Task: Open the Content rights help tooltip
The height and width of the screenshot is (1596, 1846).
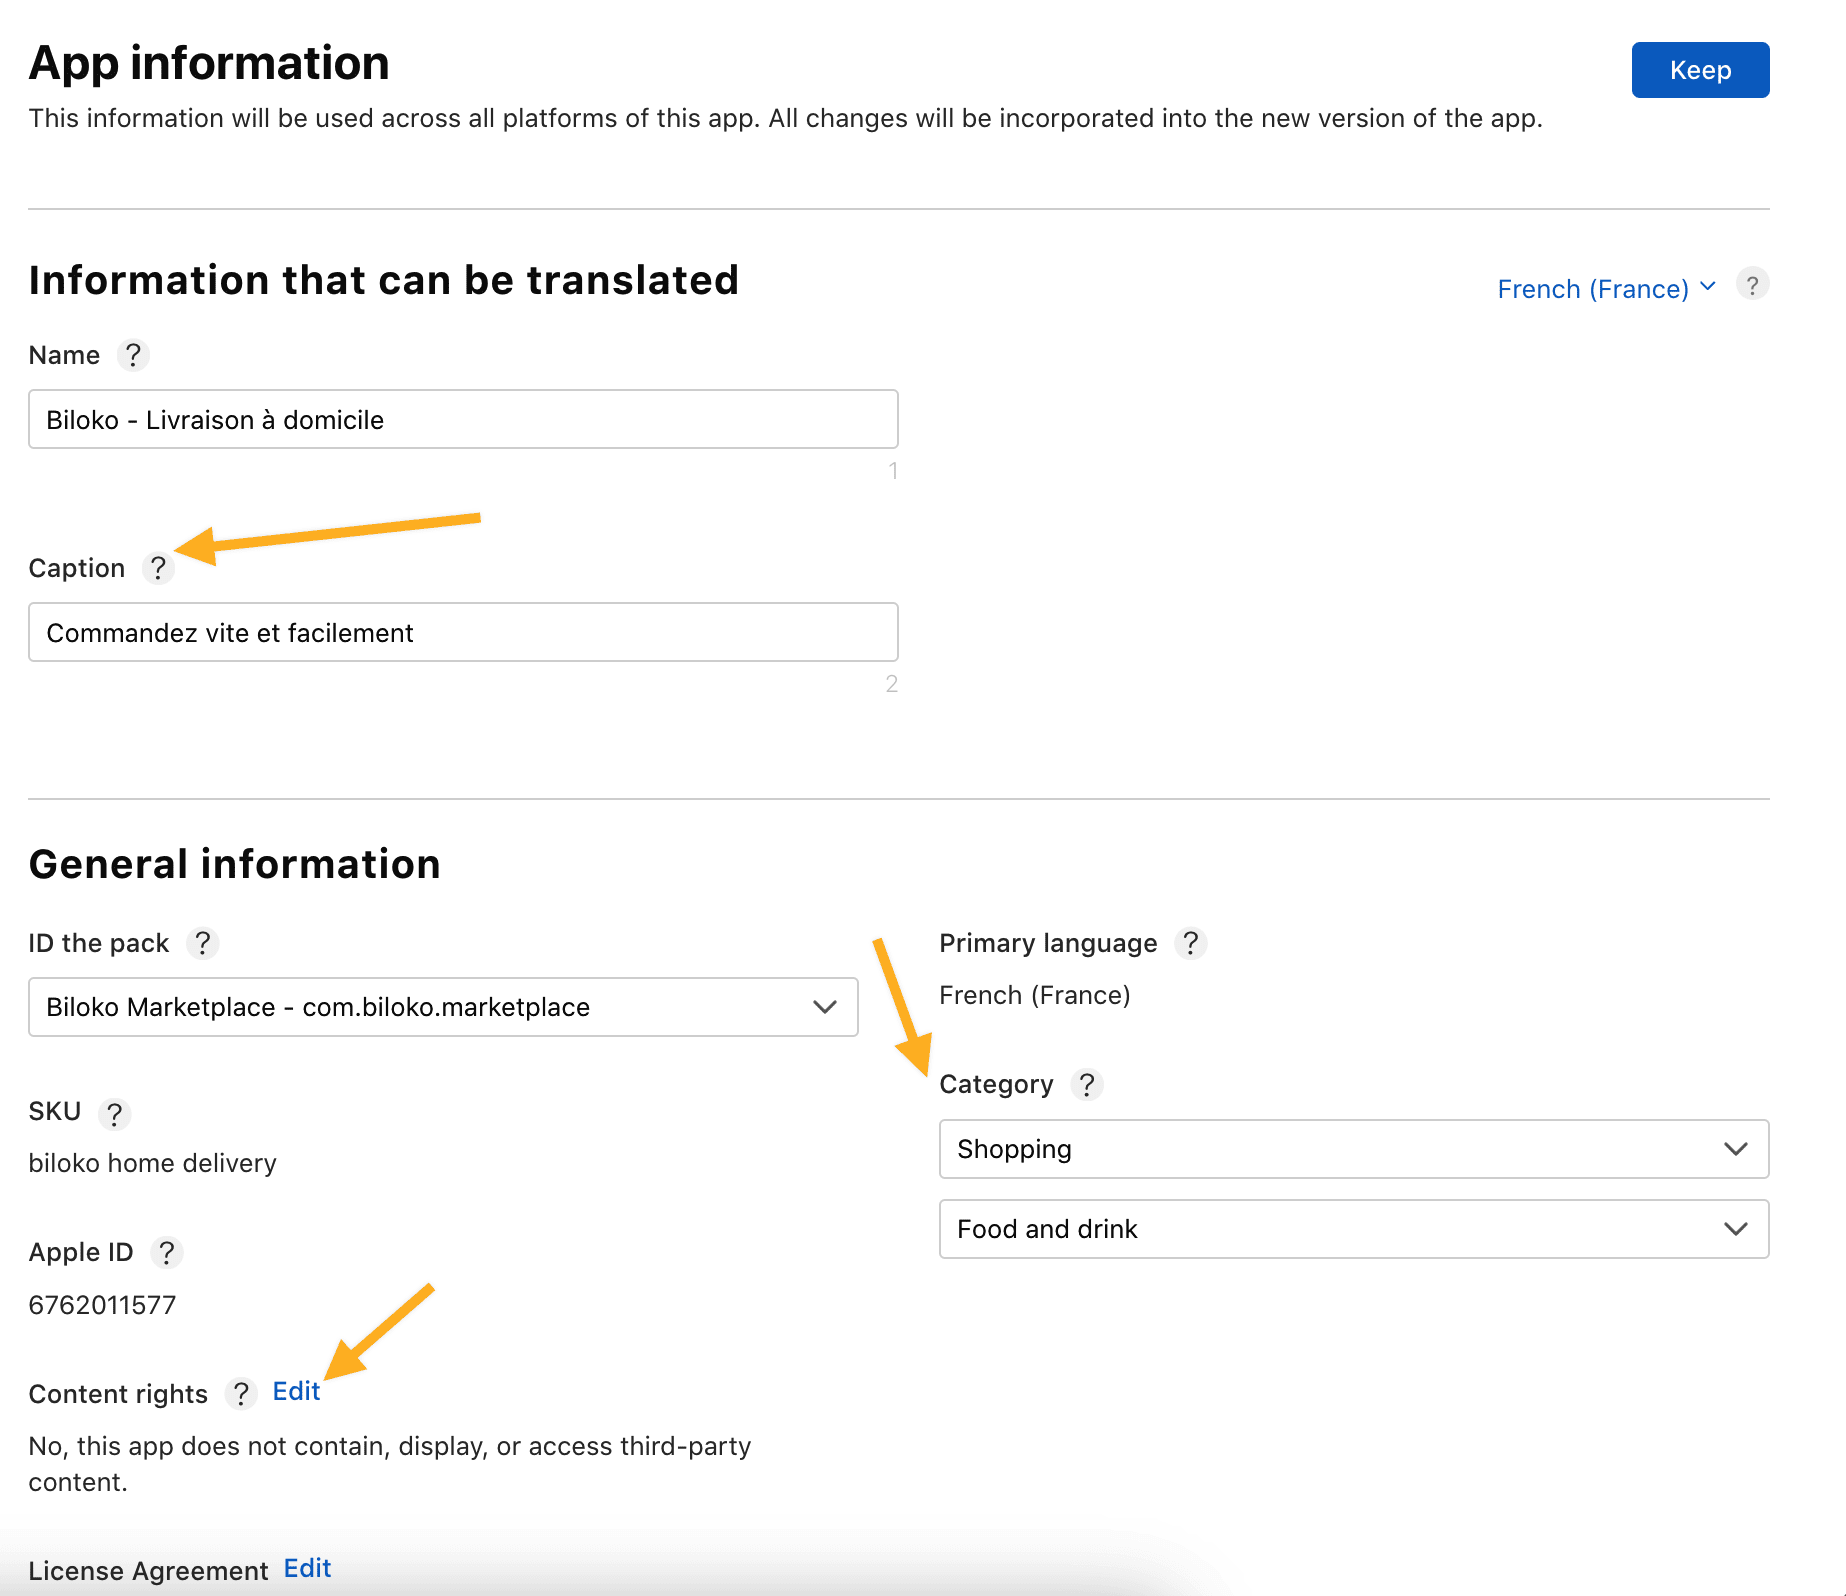Action: pos(241,1394)
